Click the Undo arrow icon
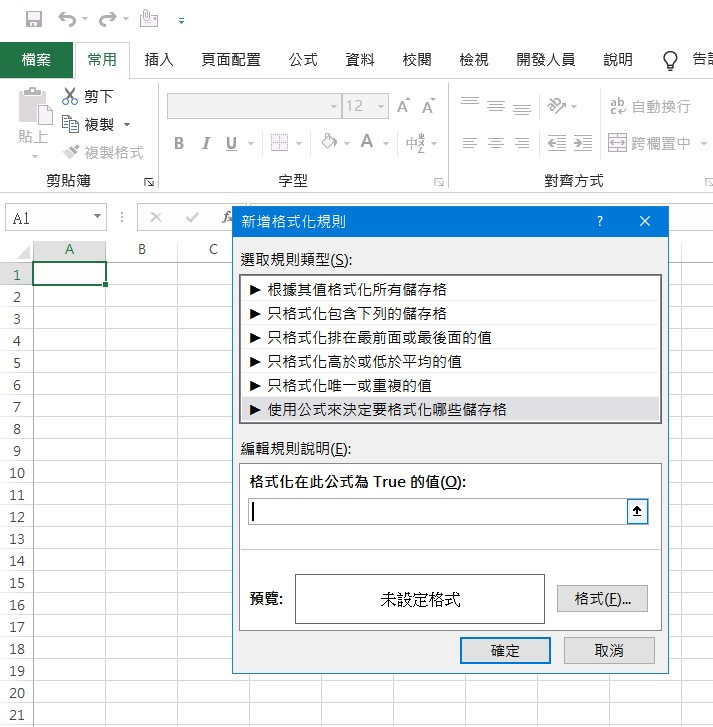The width and height of the screenshot is (713, 727). pyautogui.click(x=67, y=19)
